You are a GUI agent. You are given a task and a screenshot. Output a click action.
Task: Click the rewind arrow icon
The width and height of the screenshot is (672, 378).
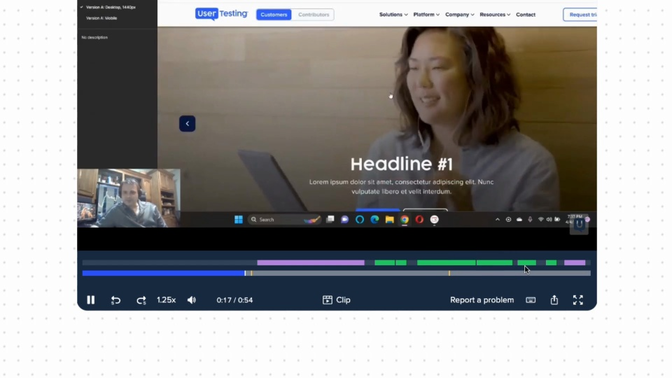tap(116, 300)
